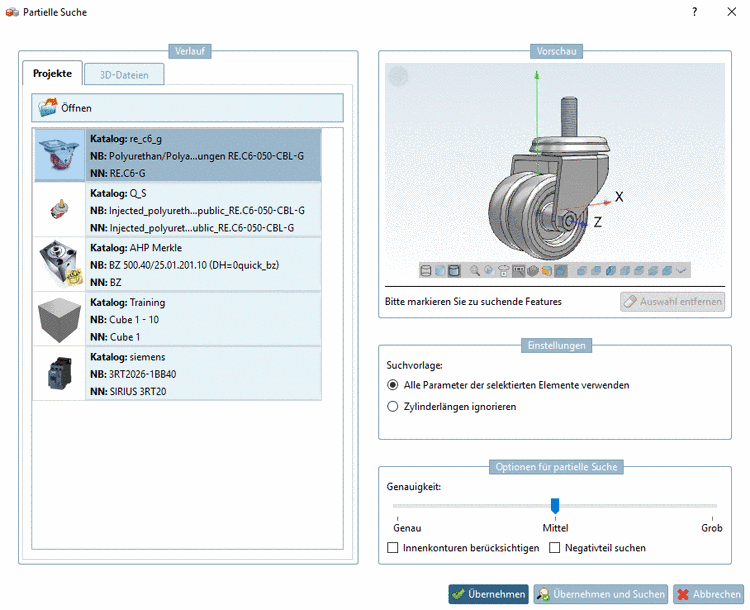The height and width of the screenshot is (610, 750).
Task: Select 'Alle Parameter der selektierten Elemente verwenden'
Action: [508, 385]
